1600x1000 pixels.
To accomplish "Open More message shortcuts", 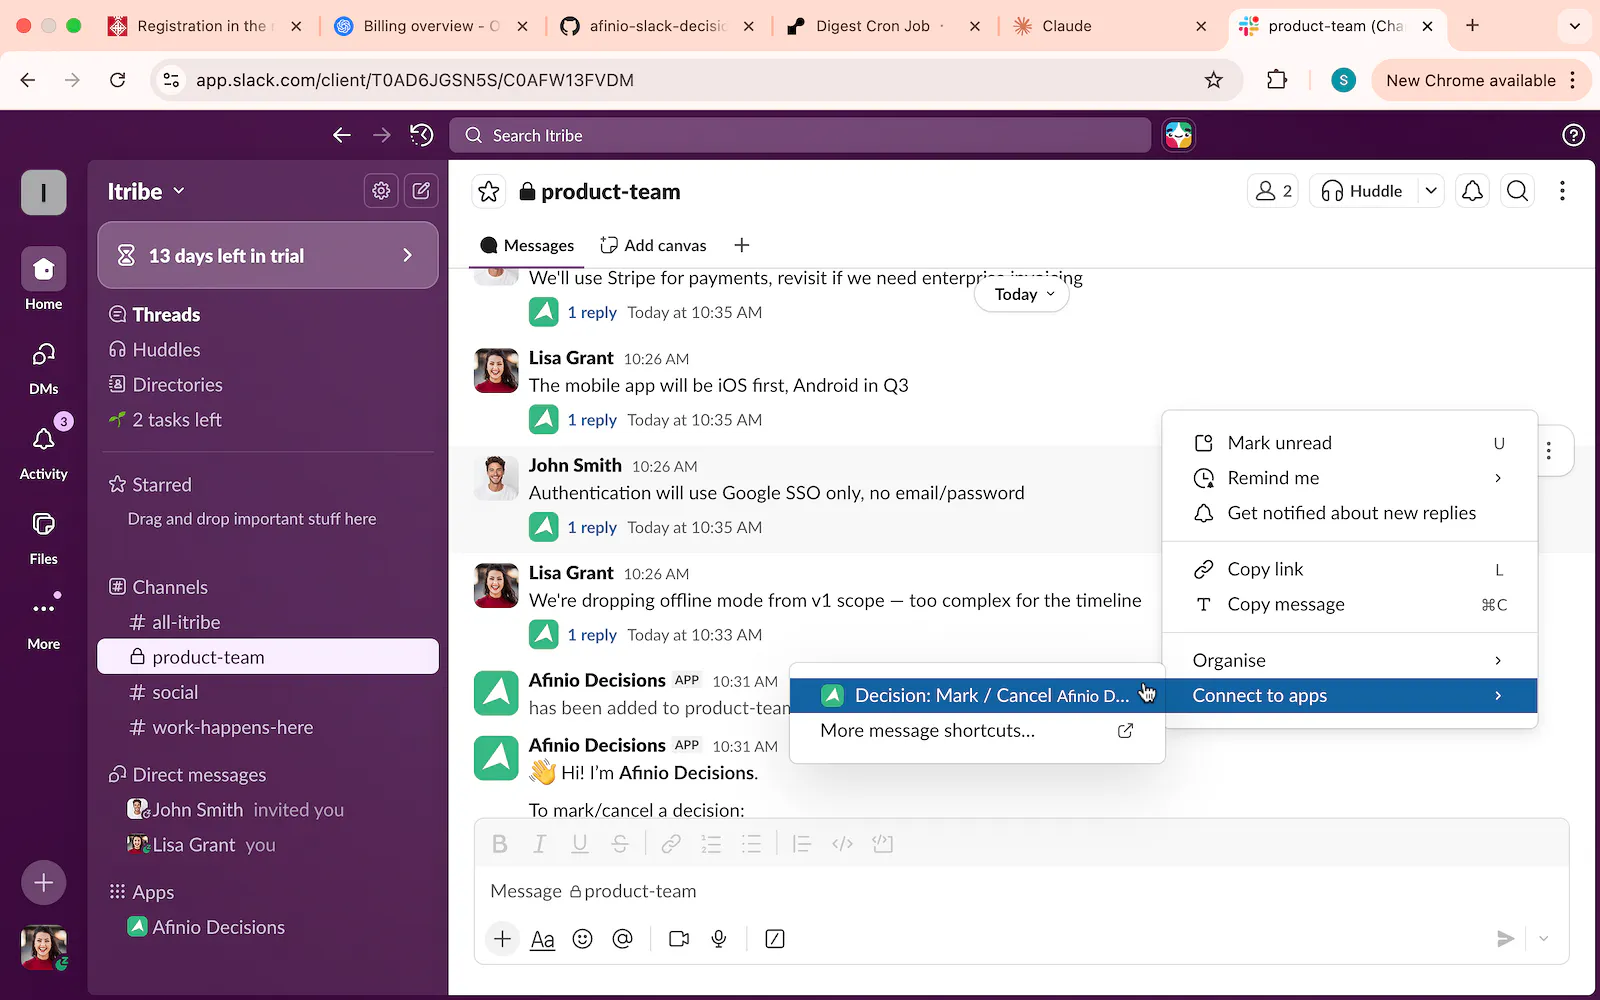I will click(977, 731).
